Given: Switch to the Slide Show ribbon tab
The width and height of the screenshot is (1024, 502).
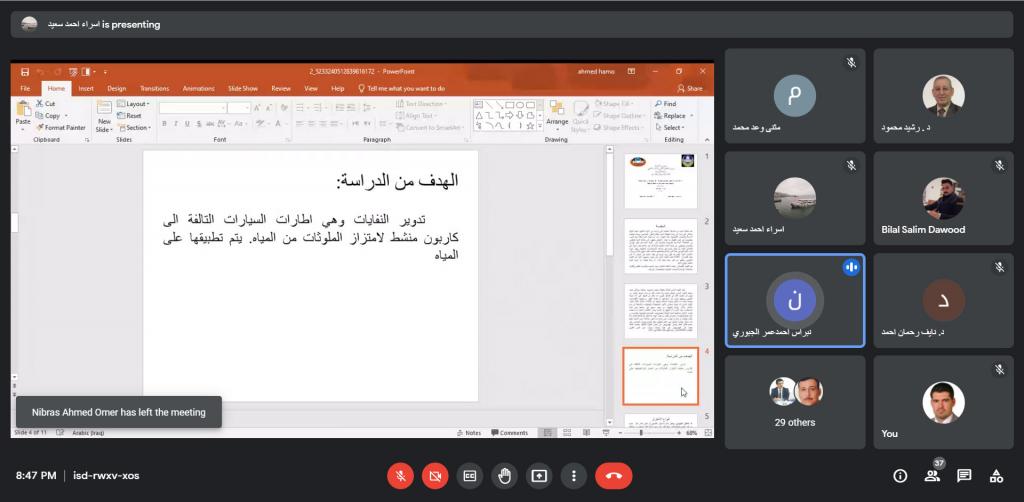Looking at the screenshot, I should (x=243, y=88).
